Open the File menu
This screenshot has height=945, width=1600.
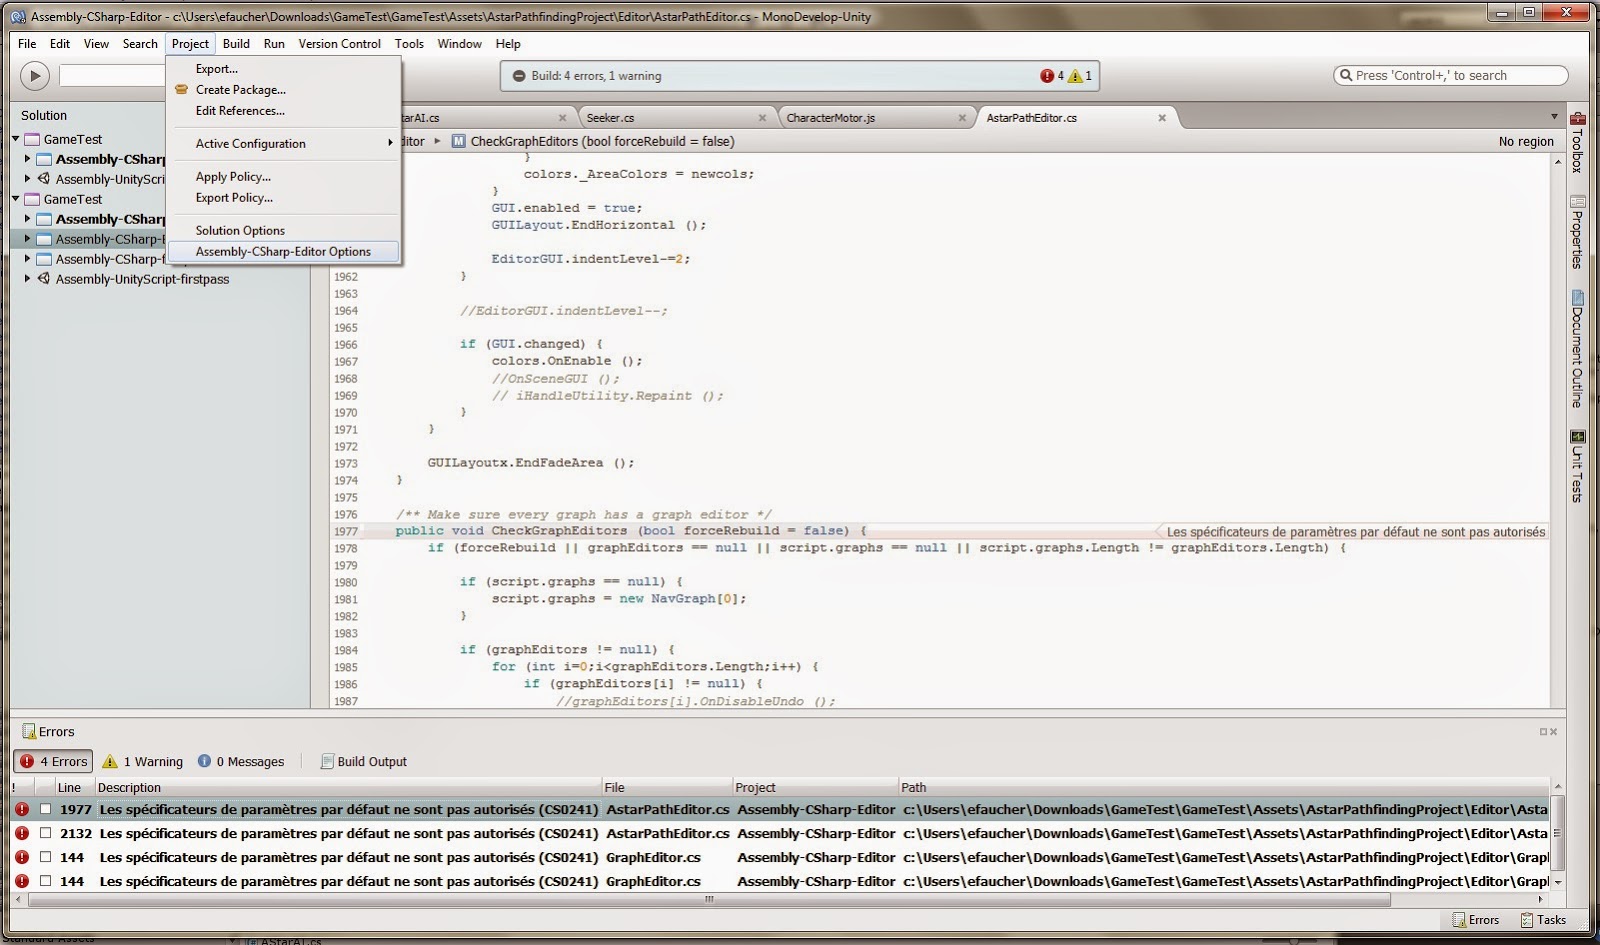(27, 44)
